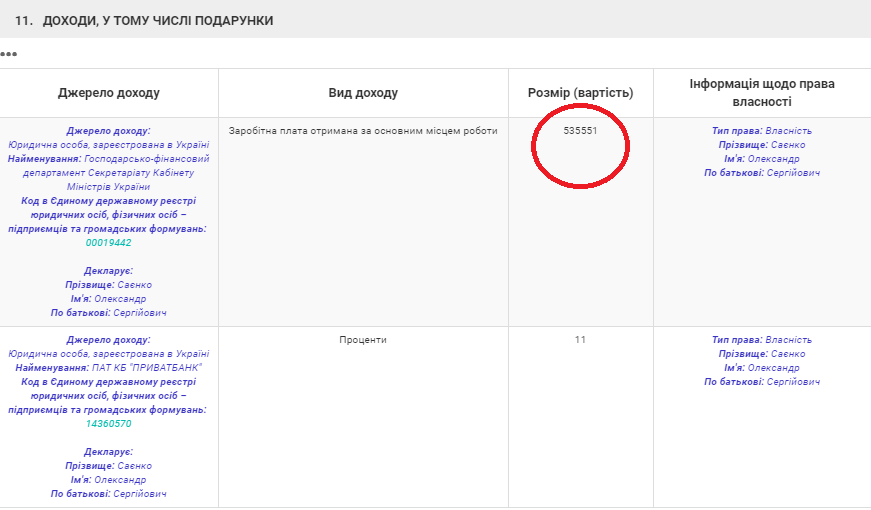The image size is (871, 510).
Task: Click 'Прізвище: Саєнко' in interest ownership cell
Action: (762, 354)
